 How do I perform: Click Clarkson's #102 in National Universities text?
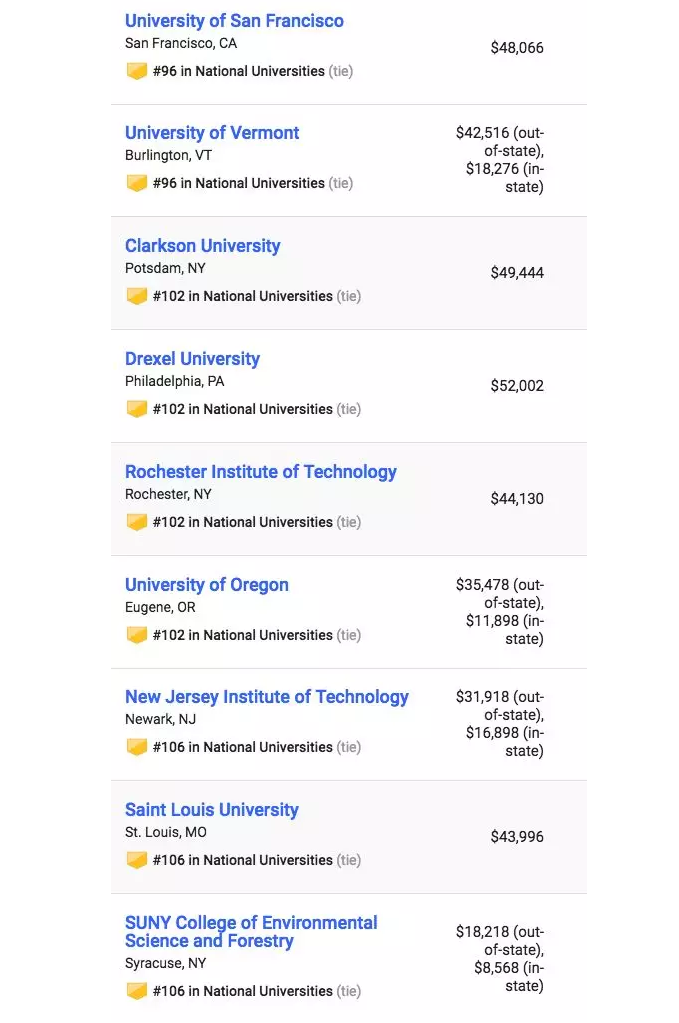pyautogui.click(x=243, y=296)
